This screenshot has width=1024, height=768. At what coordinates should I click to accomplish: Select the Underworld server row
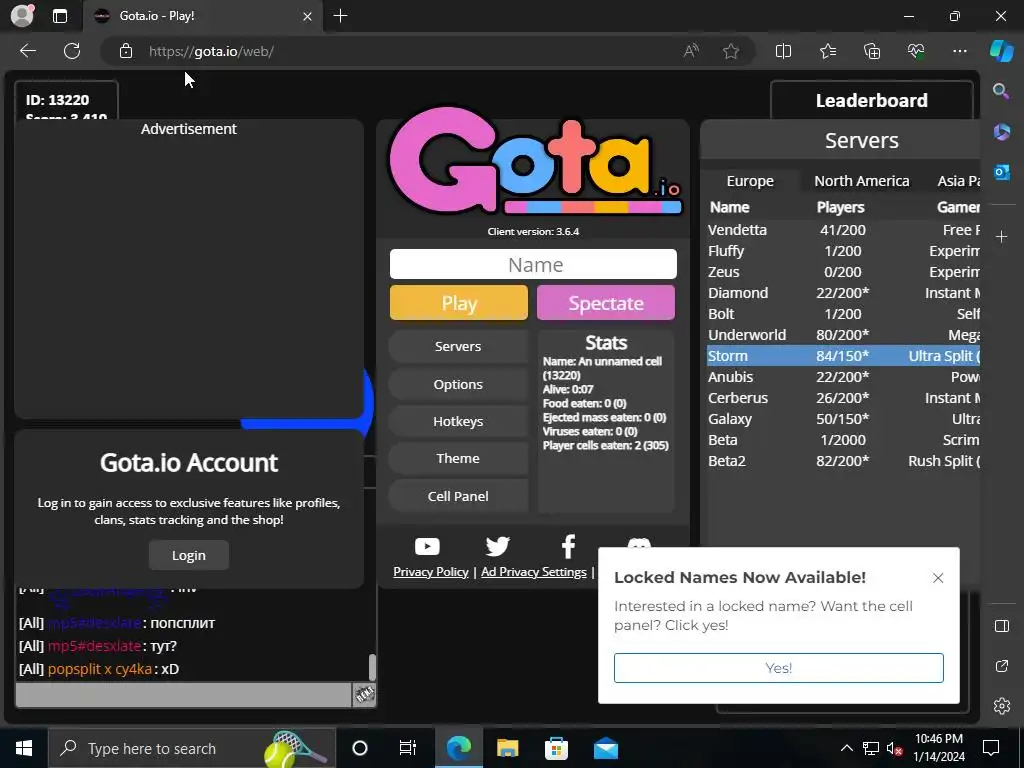point(843,334)
